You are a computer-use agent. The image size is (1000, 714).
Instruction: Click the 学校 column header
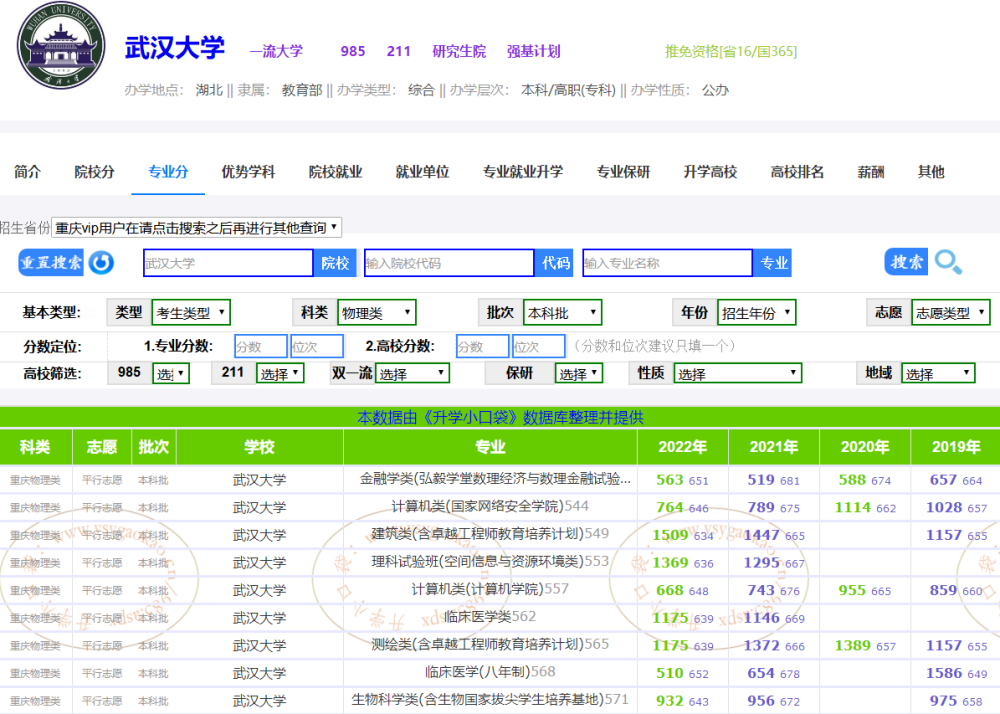tap(259, 447)
